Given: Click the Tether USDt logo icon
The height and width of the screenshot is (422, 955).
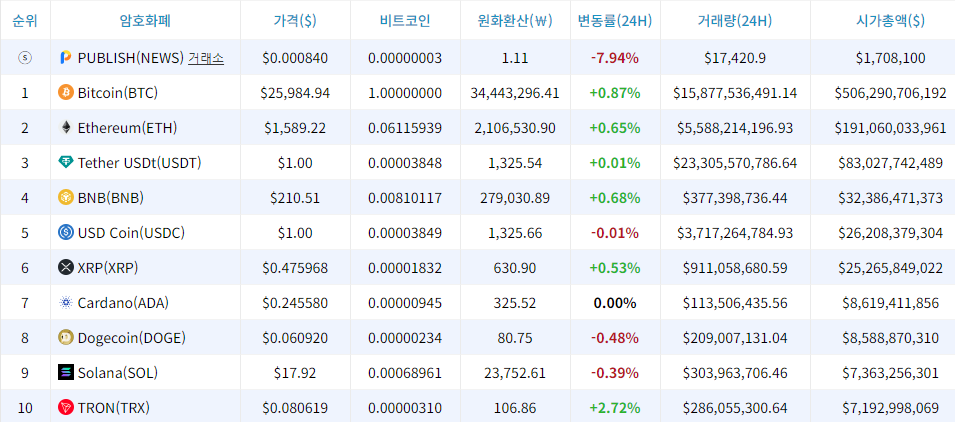Looking at the screenshot, I should tap(65, 163).
